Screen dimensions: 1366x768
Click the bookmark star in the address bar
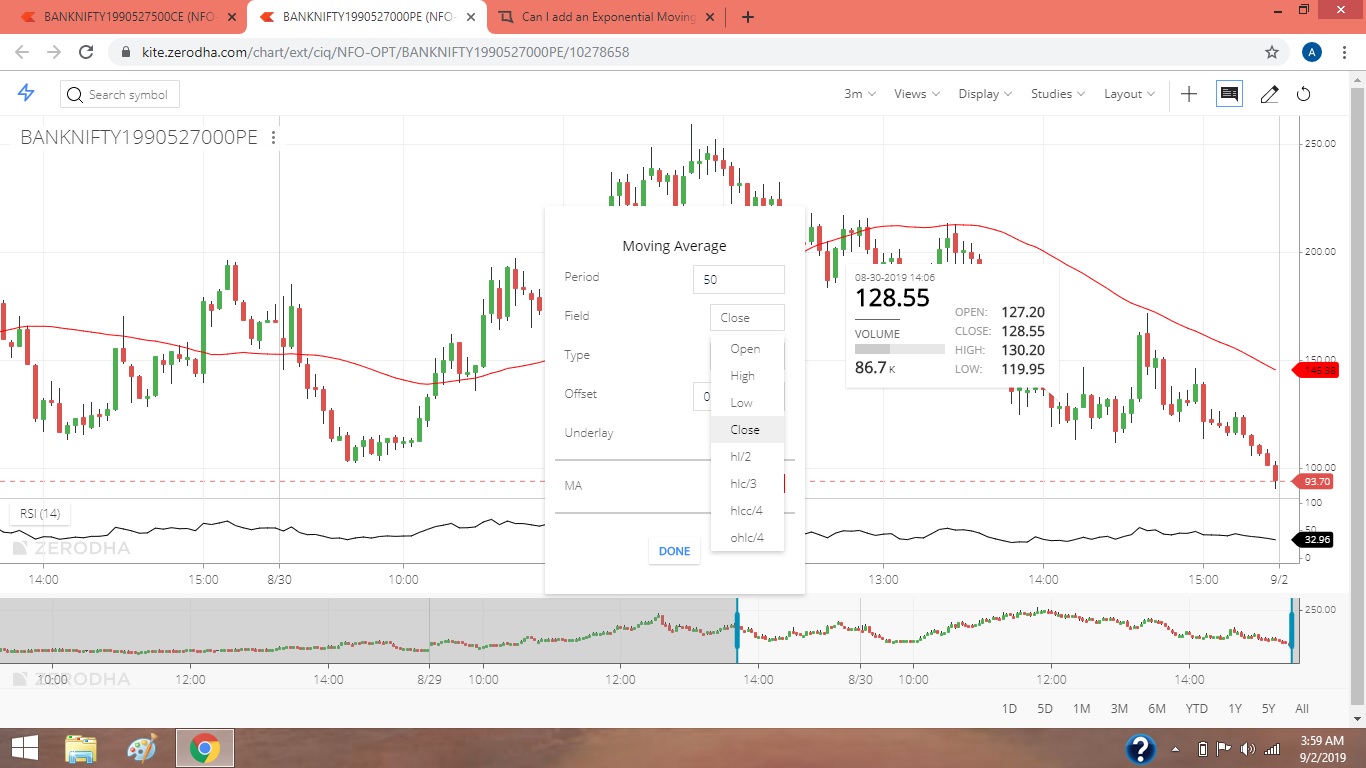click(1271, 51)
